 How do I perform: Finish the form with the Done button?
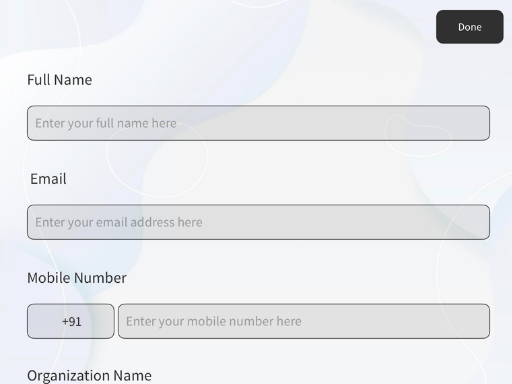469,27
